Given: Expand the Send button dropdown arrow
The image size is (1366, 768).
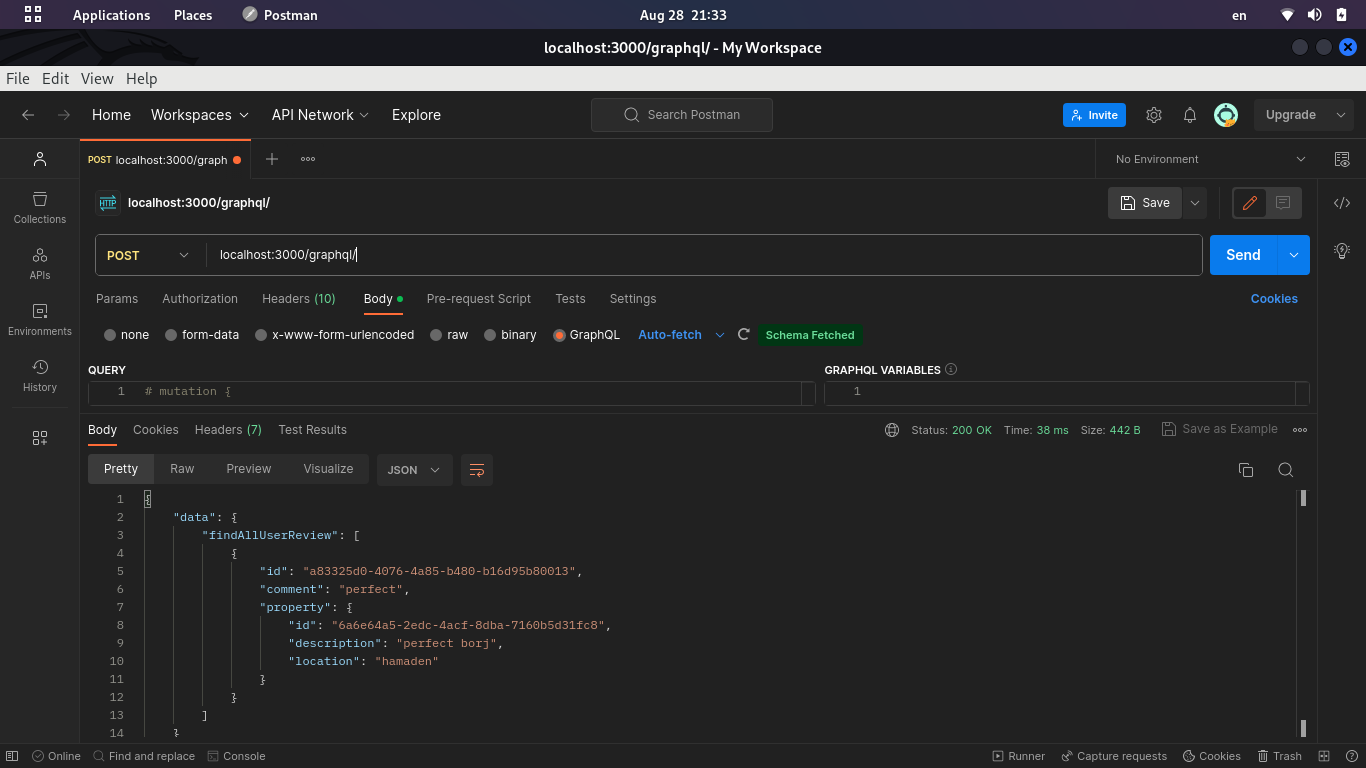Looking at the screenshot, I should (1294, 255).
